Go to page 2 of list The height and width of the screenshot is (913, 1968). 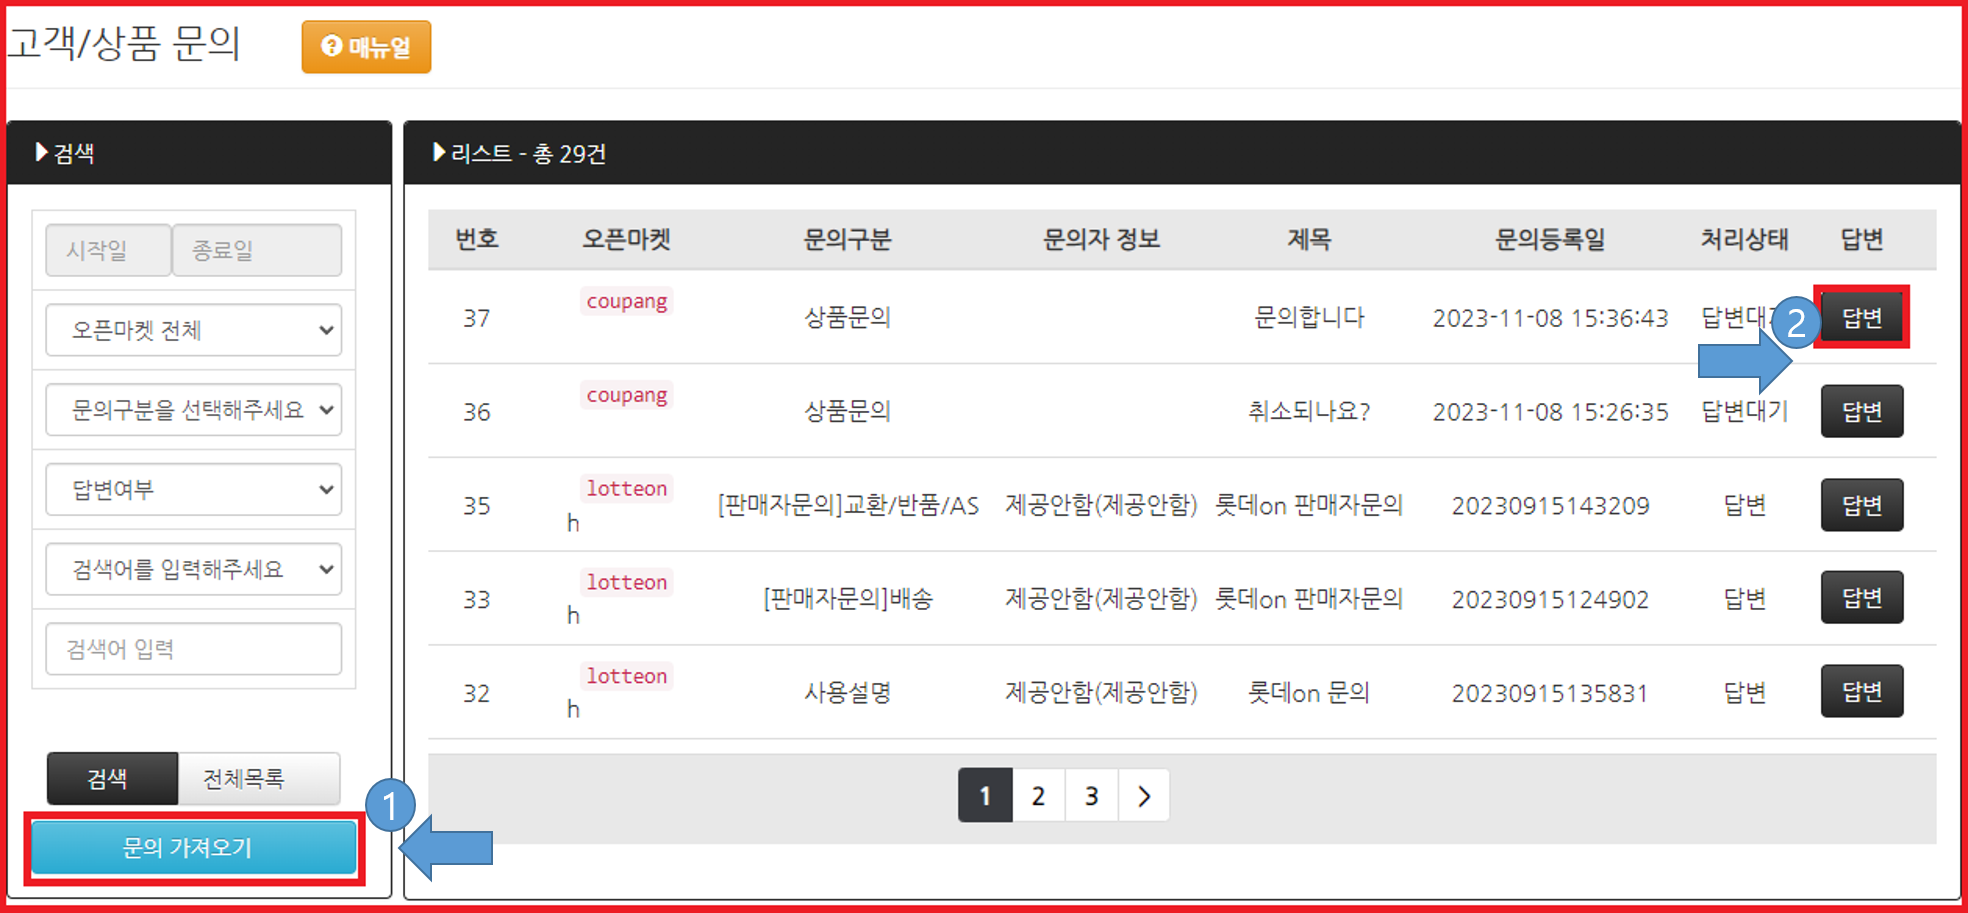coord(1038,796)
